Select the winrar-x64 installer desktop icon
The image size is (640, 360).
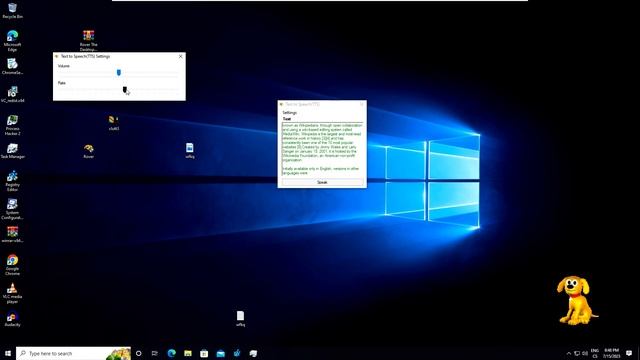[x=12, y=234]
